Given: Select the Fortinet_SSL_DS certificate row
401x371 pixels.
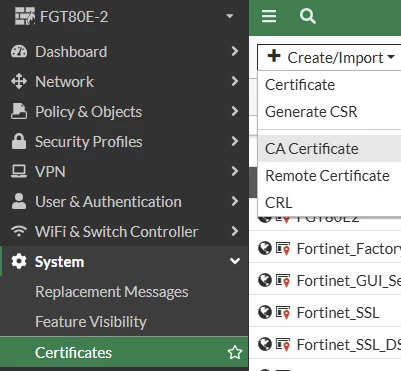Looking at the screenshot, I should [x=325, y=344].
